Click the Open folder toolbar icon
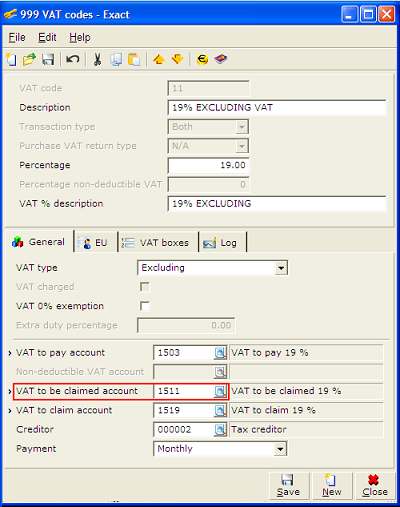Screen dimensions: 400x507 click(30, 60)
